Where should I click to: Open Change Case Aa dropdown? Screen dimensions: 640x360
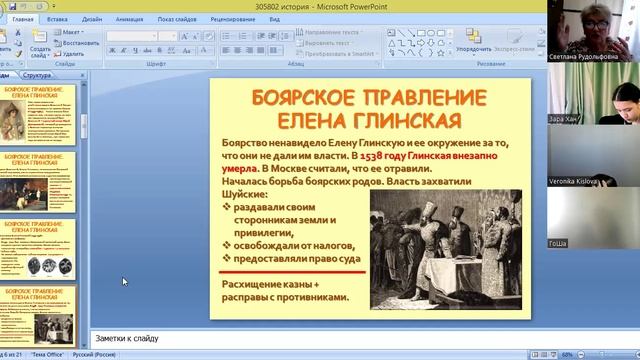(x=187, y=51)
